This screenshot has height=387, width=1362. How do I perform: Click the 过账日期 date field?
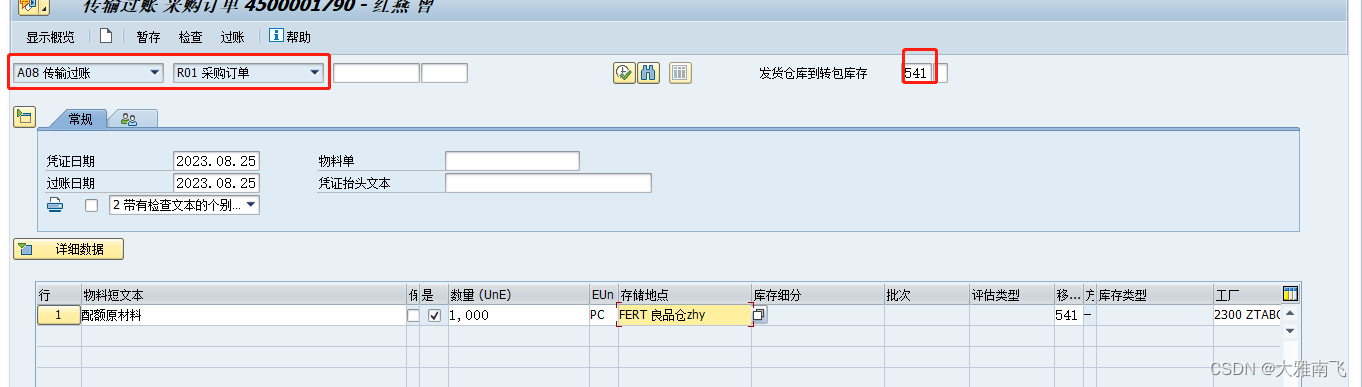[x=216, y=183]
